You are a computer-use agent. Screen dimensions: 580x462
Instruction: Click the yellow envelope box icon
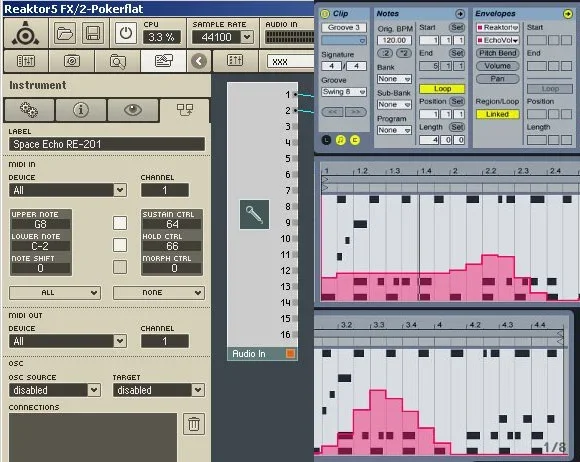(354, 140)
